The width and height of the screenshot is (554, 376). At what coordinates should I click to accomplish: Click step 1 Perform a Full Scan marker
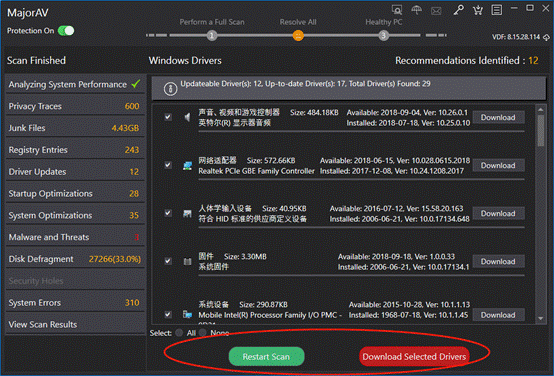(x=212, y=35)
